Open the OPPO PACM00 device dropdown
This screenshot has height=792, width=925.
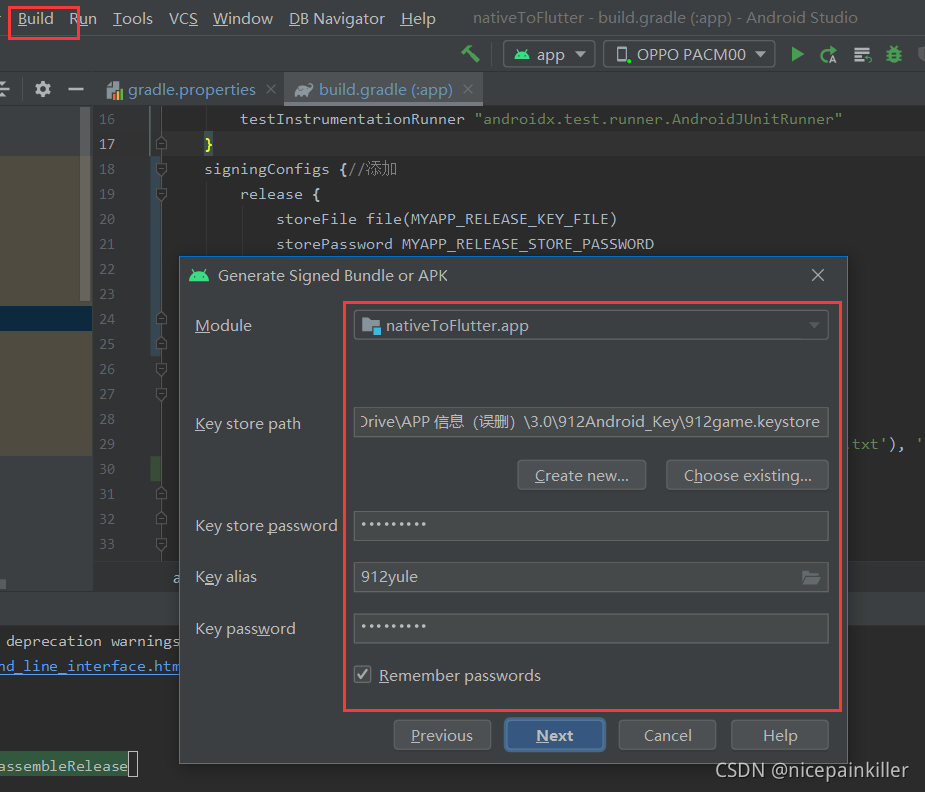pyautogui.click(x=689, y=54)
